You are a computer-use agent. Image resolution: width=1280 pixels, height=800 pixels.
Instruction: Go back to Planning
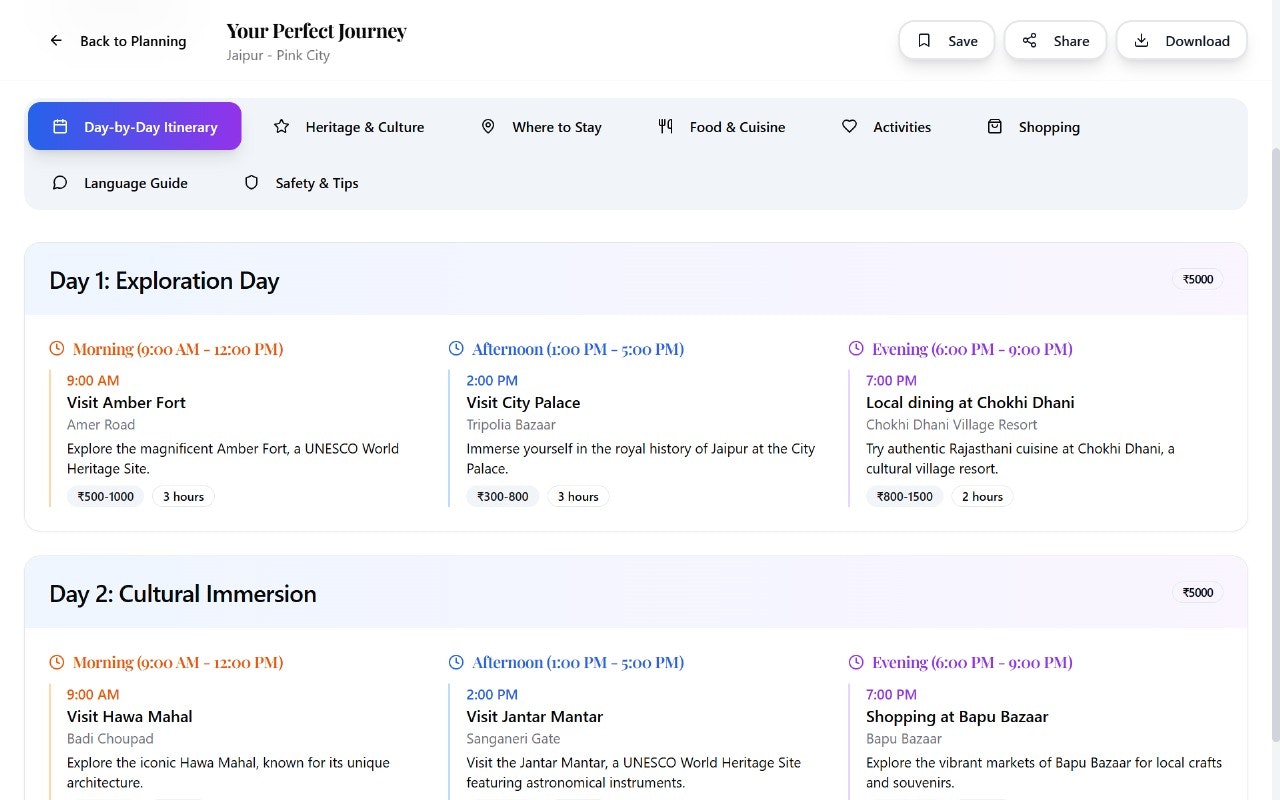118,41
